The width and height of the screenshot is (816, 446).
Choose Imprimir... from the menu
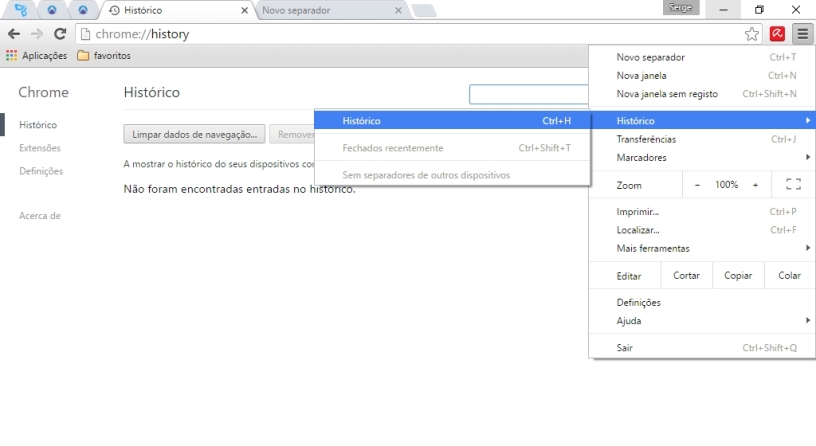[x=702, y=212]
